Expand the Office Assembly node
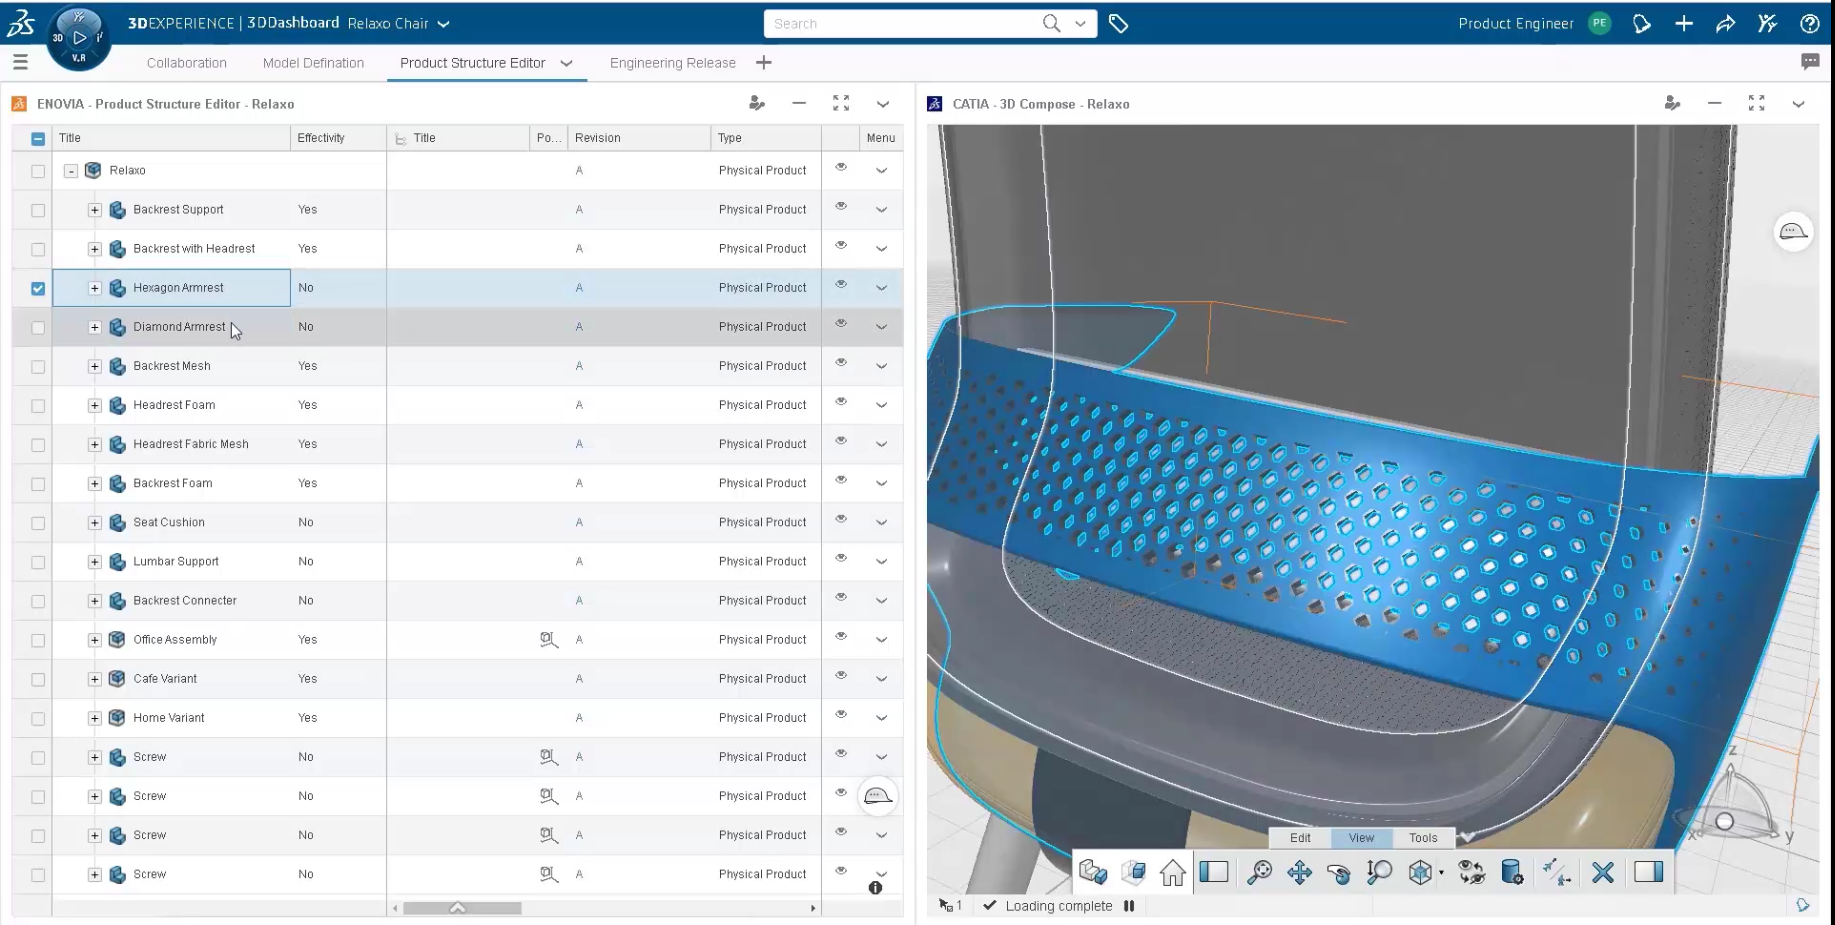1835x925 pixels. click(x=95, y=640)
